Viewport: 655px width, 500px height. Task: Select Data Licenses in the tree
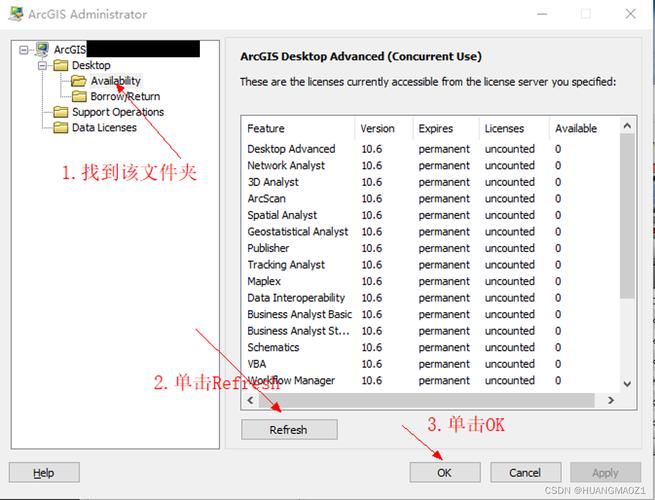[x=104, y=127]
